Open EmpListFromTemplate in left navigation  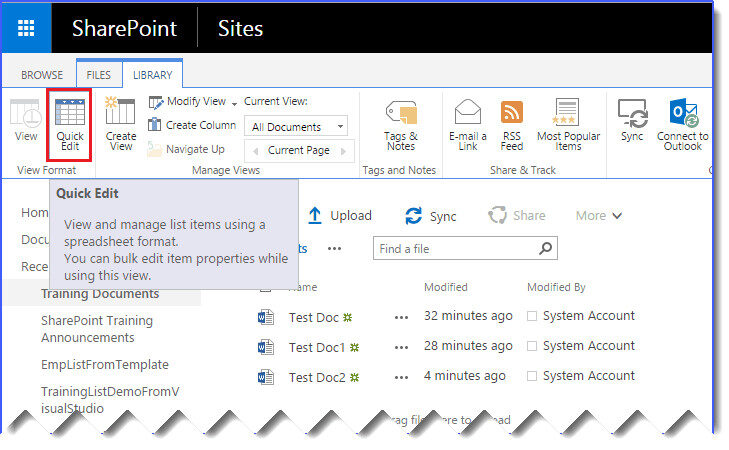click(x=105, y=364)
